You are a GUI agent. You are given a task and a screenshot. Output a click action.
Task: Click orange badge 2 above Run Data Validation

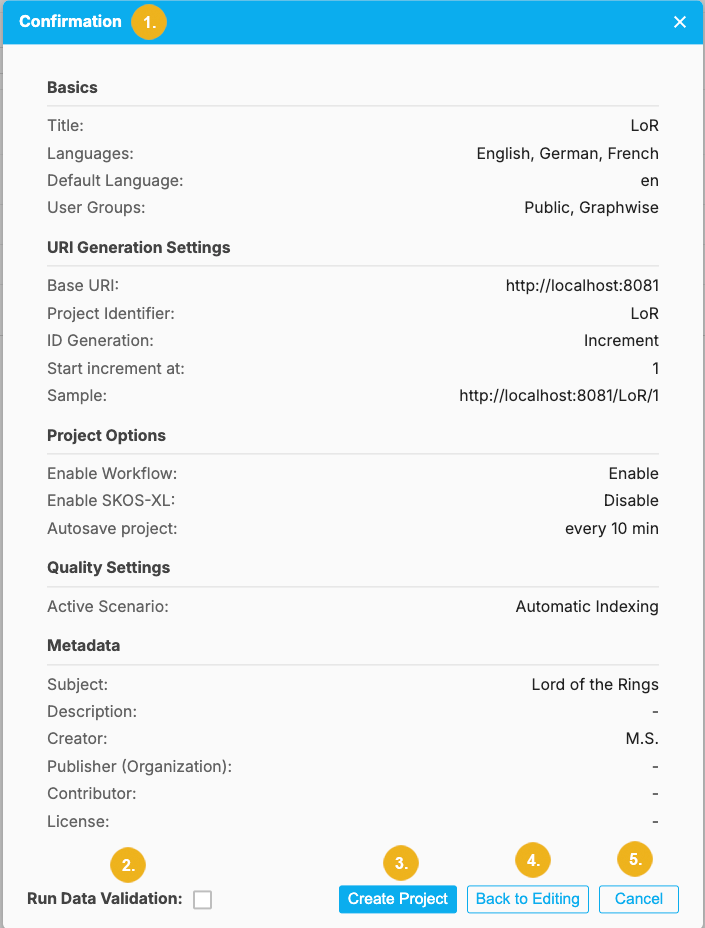(127, 864)
